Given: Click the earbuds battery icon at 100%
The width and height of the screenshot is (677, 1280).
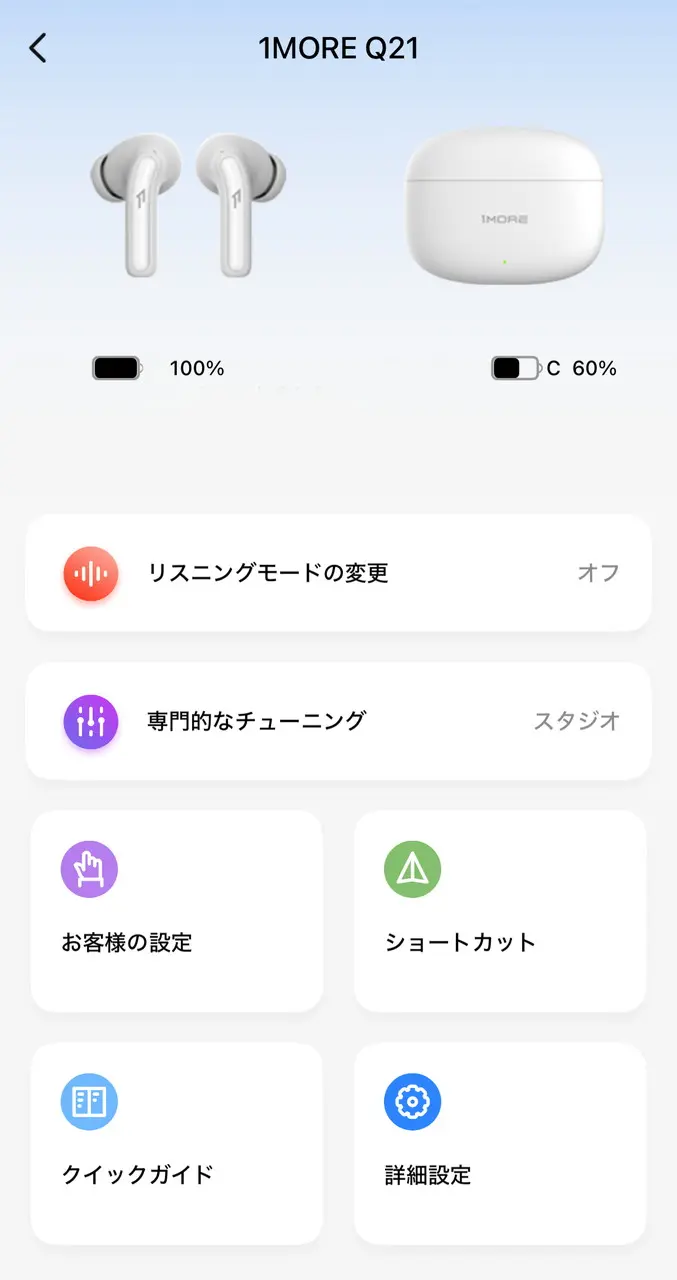Looking at the screenshot, I should 116,368.
